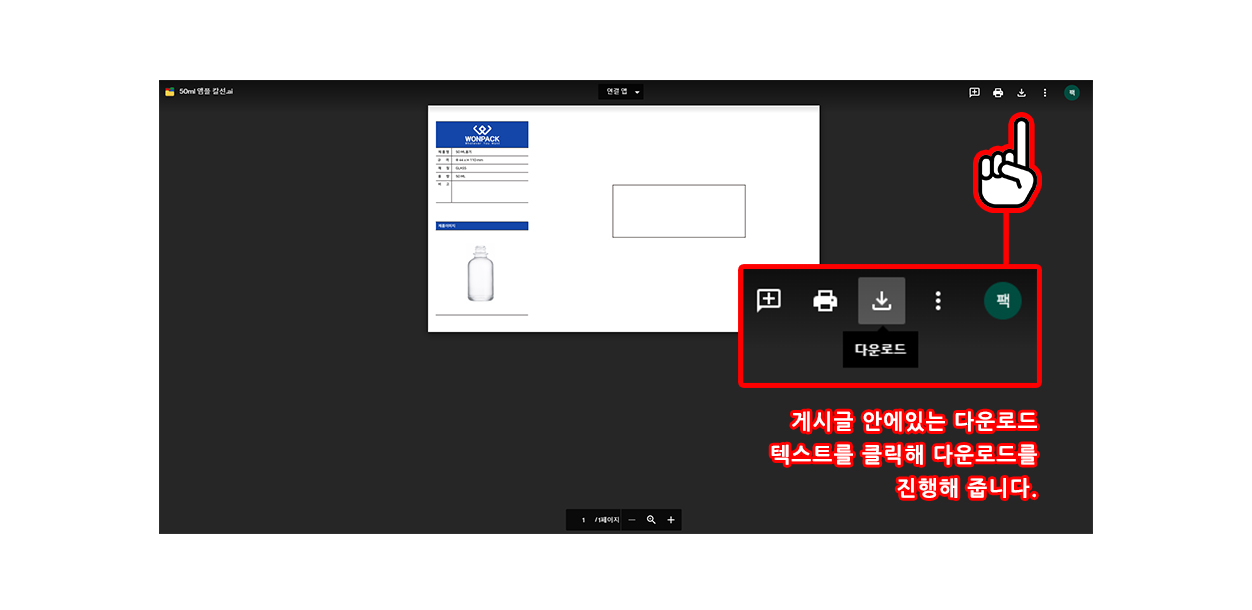Zoom out with the minus button
This screenshot has height=610, width=1252.
pyautogui.click(x=631, y=520)
